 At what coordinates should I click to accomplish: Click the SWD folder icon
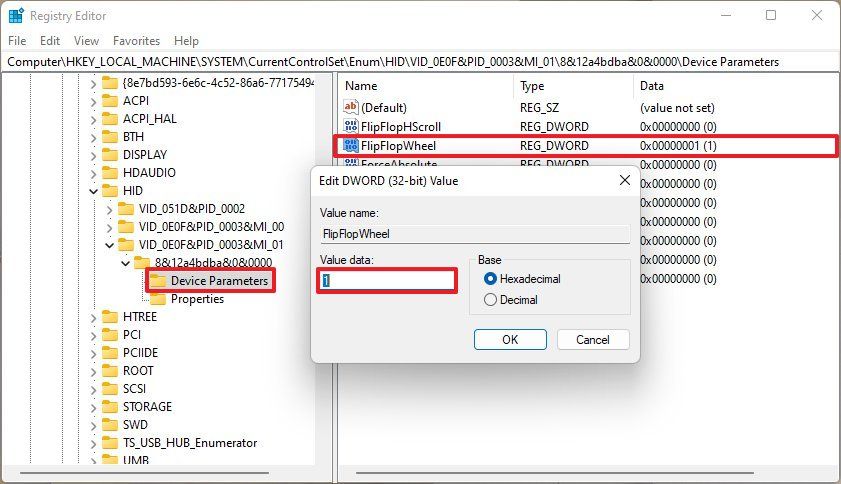click(110, 424)
